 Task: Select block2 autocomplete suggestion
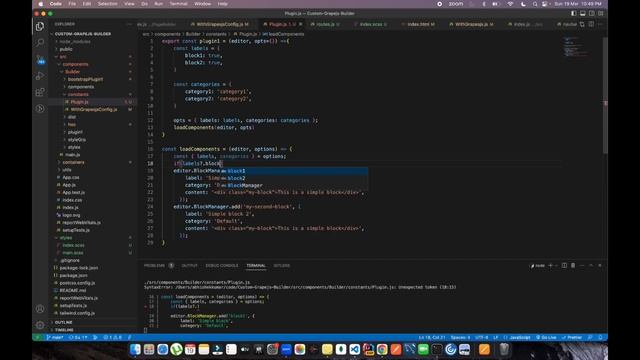point(294,178)
